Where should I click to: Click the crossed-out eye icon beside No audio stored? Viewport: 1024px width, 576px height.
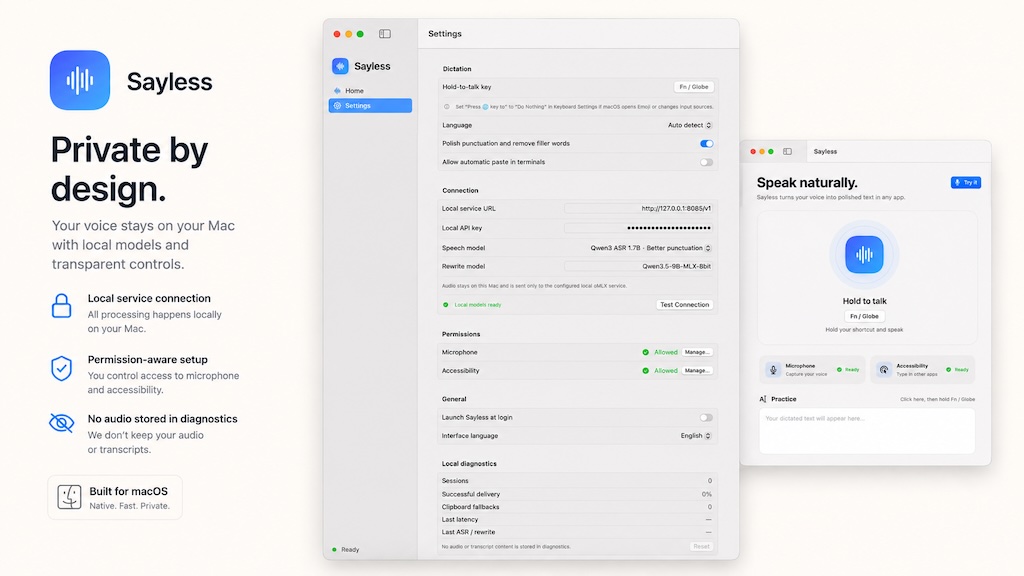point(61,423)
